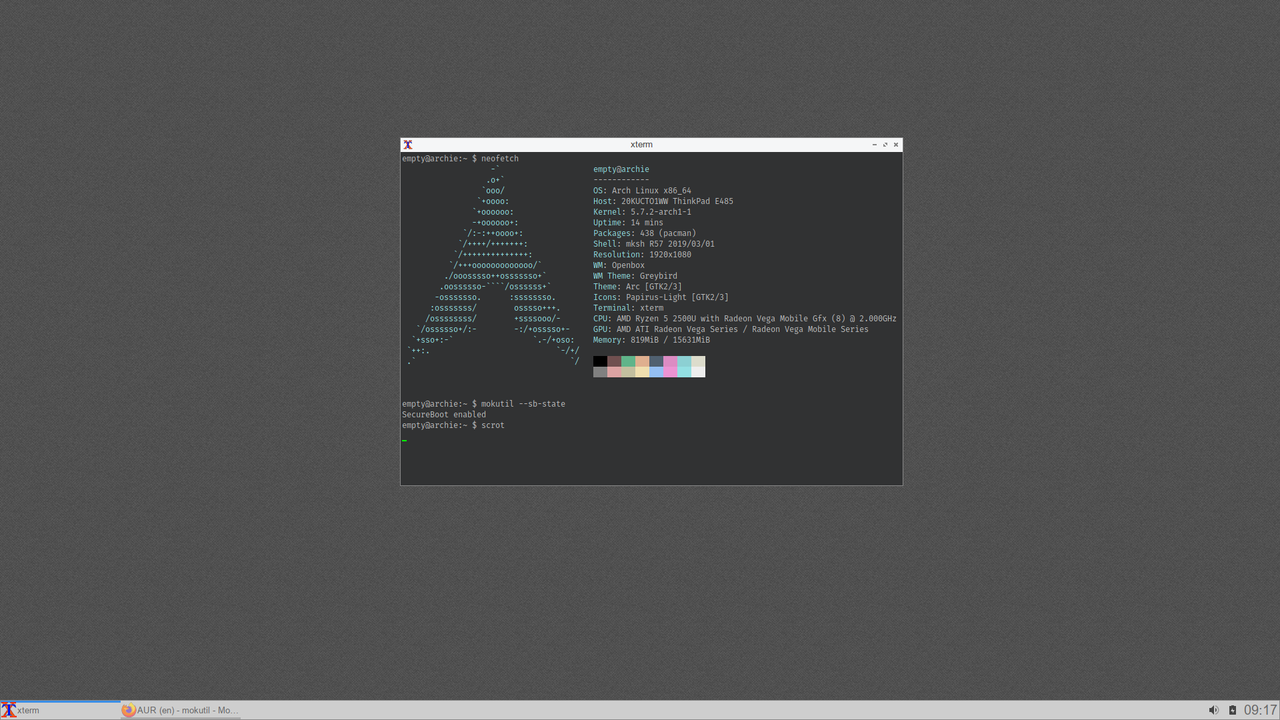Open the battery power indicator in tray

[1232, 710]
